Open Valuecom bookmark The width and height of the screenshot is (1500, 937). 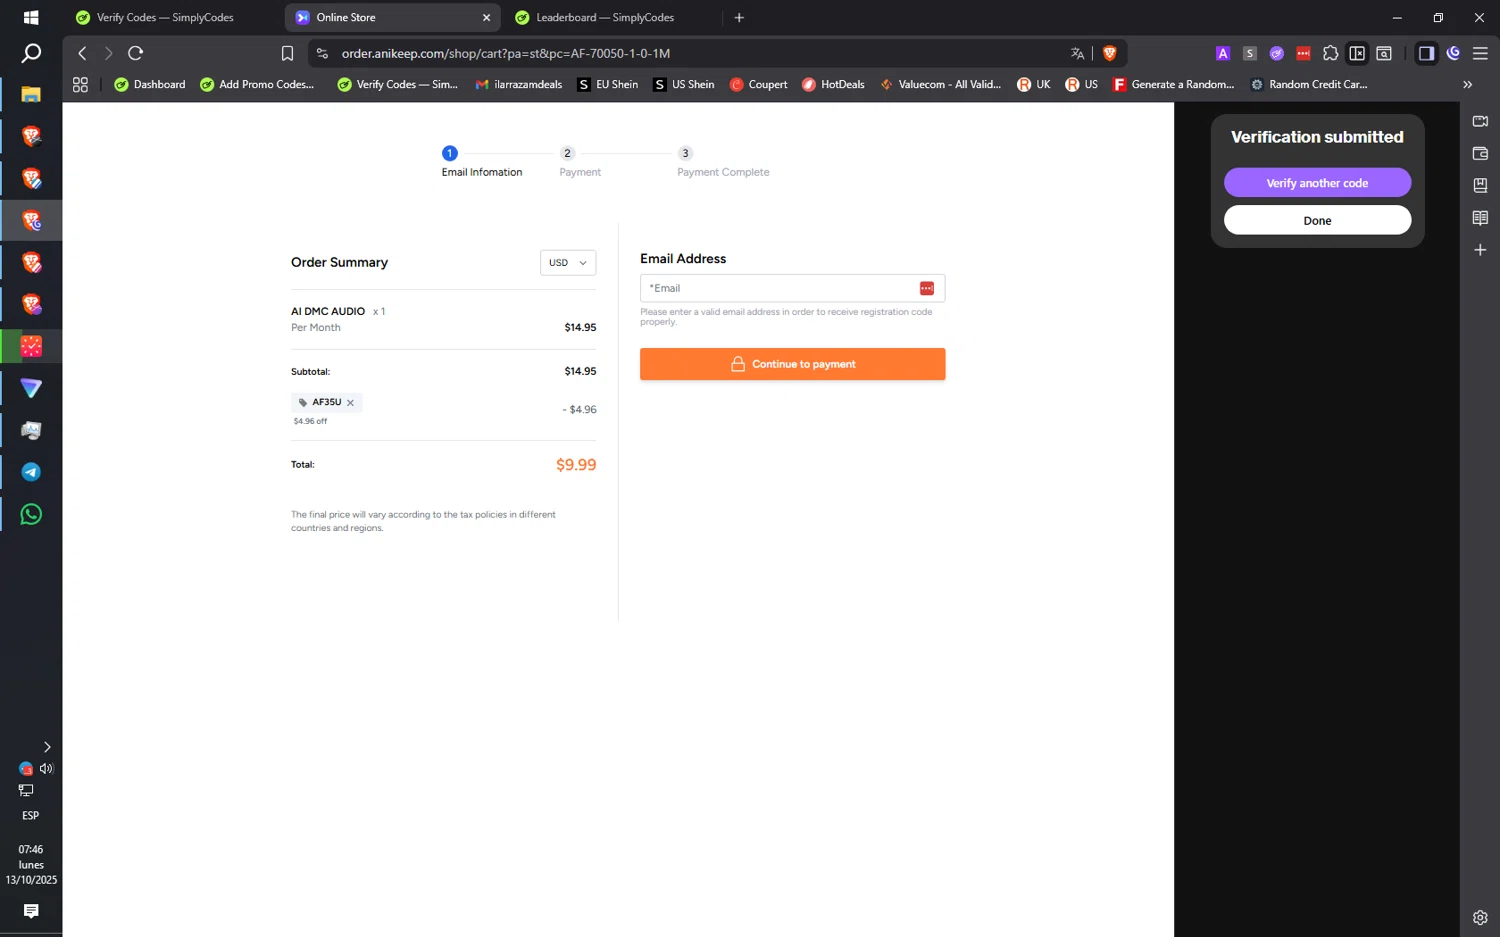[940, 84]
